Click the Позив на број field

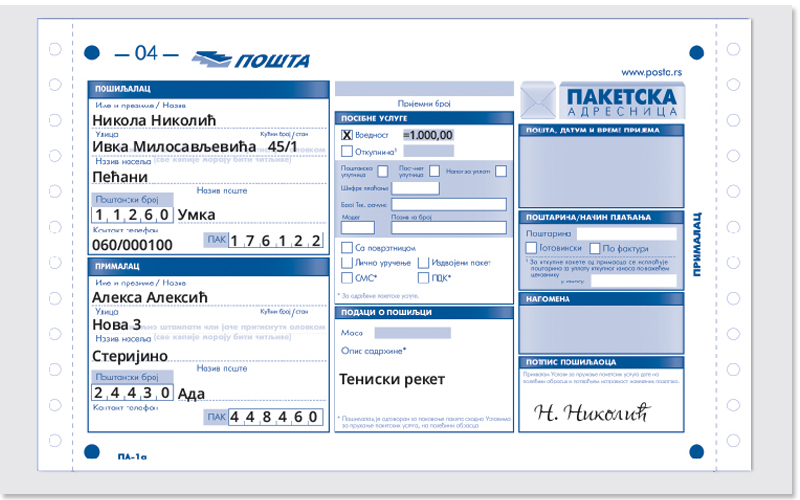tap(449, 228)
